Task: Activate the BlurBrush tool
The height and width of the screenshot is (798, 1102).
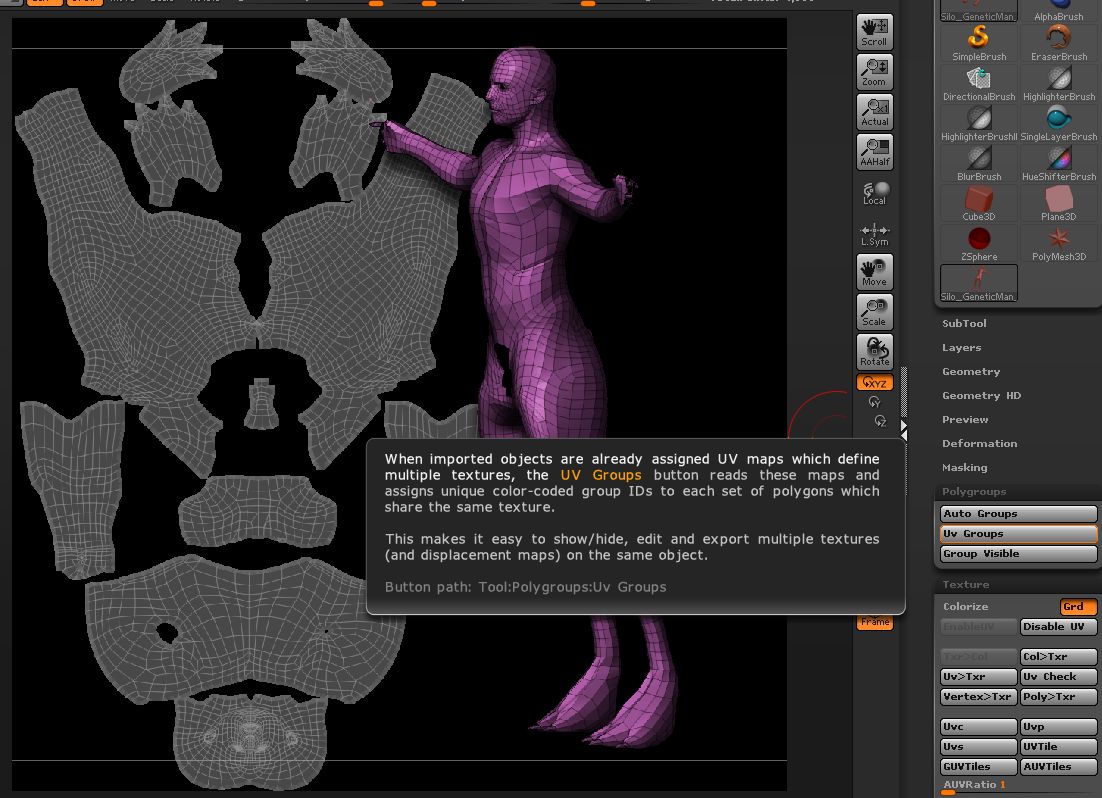Action: 978,160
